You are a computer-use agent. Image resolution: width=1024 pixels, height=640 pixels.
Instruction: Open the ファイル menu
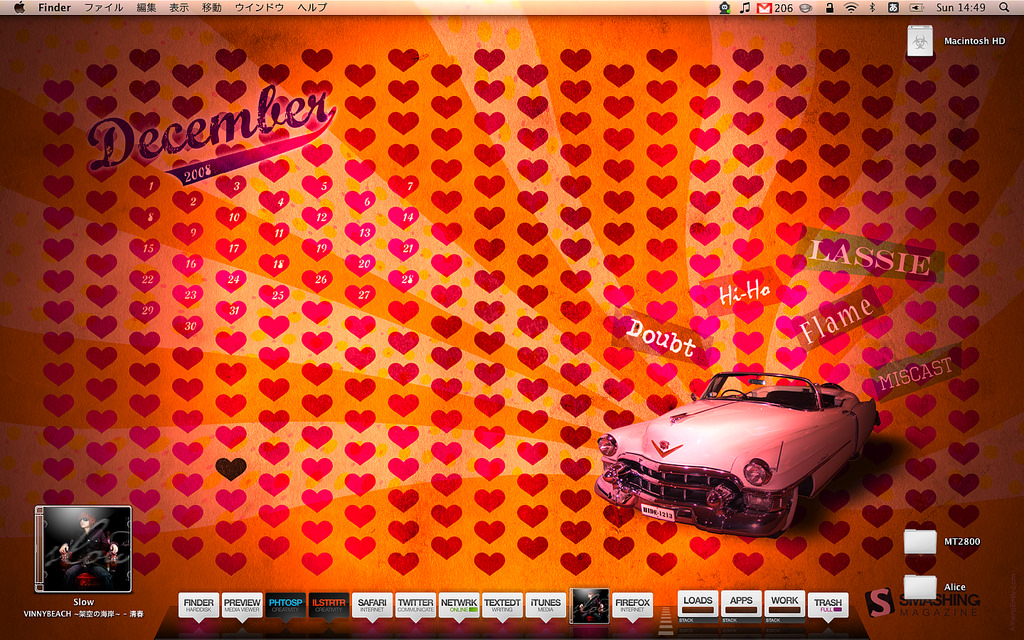coord(103,8)
